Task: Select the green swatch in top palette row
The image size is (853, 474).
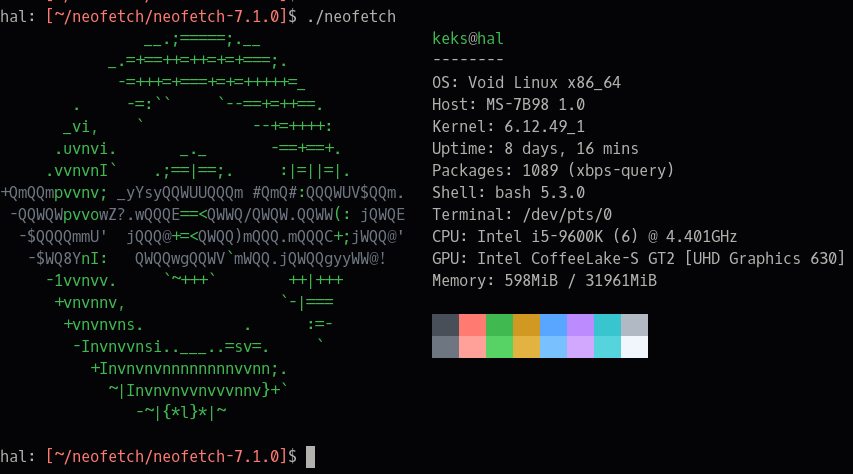Action: tap(499, 325)
